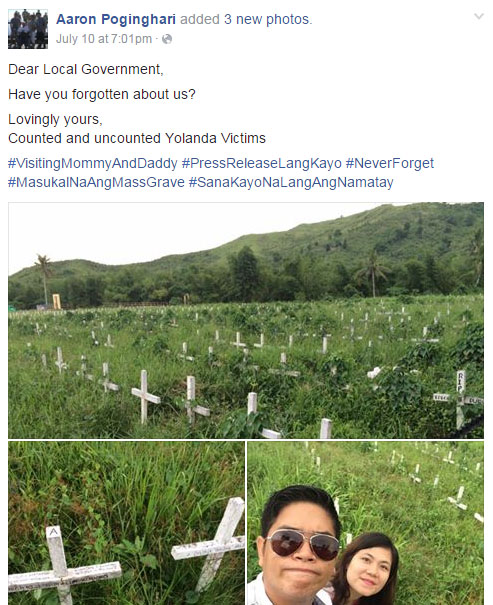
Task: Click the 'Counted and uncounted Yolanda Victims' line
Action: click(x=137, y=138)
